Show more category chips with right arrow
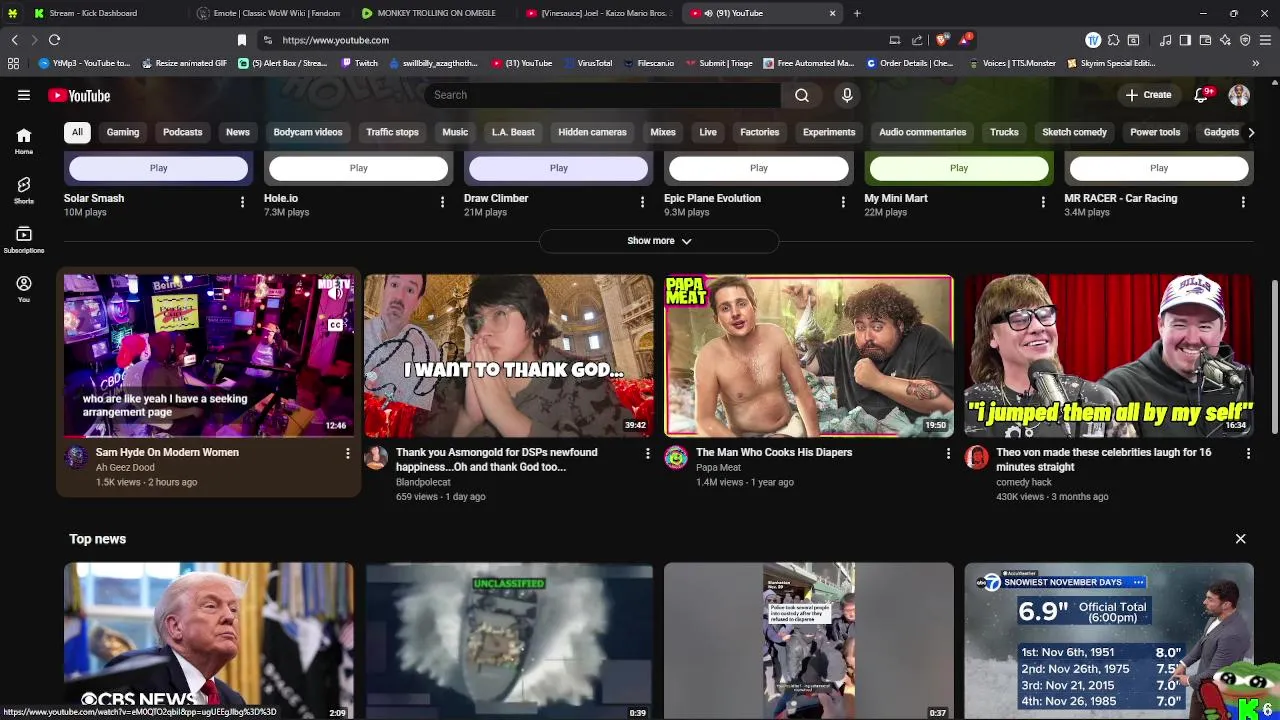The height and width of the screenshot is (720, 1280). click(1250, 132)
